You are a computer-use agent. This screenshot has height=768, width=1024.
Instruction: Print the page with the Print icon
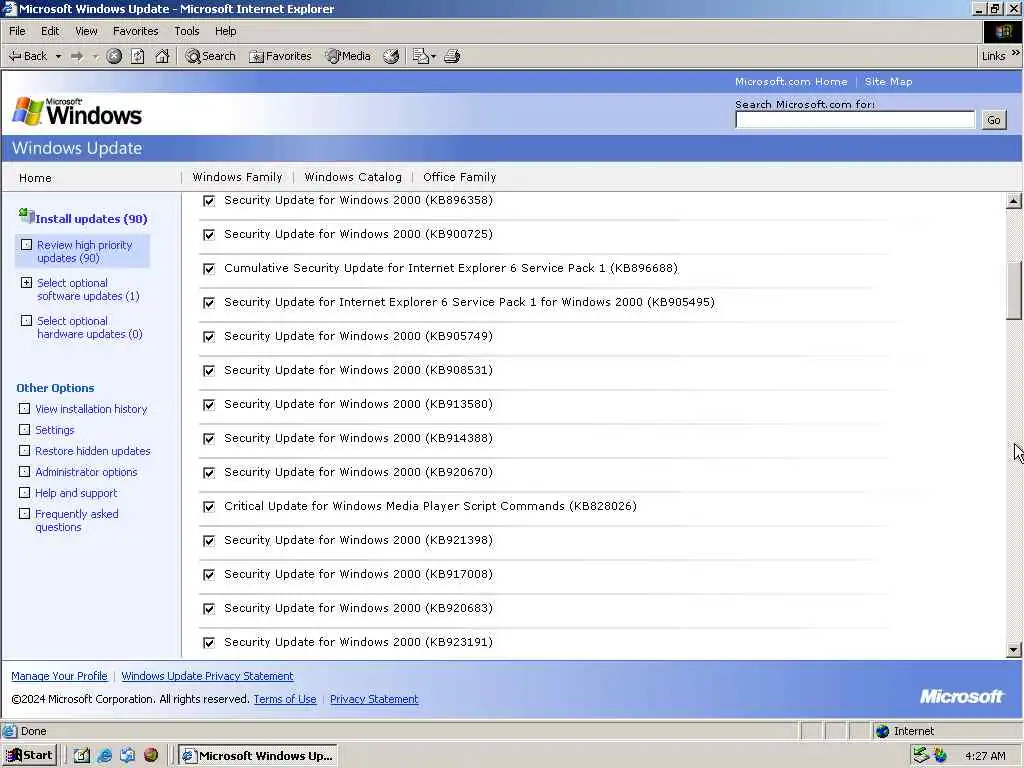click(452, 56)
